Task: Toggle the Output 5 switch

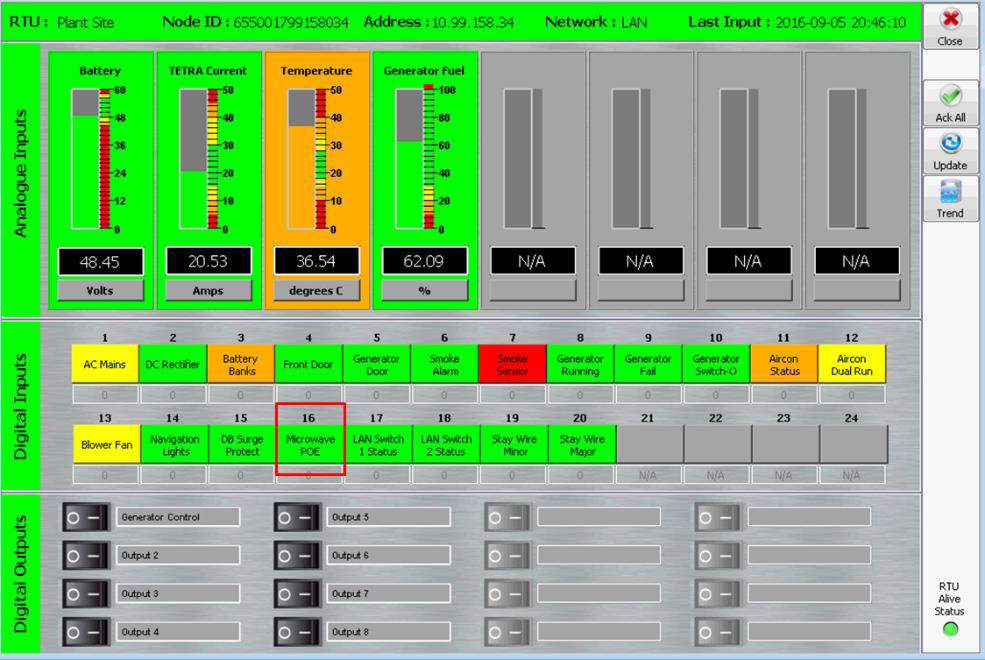Action: tap(298, 517)
